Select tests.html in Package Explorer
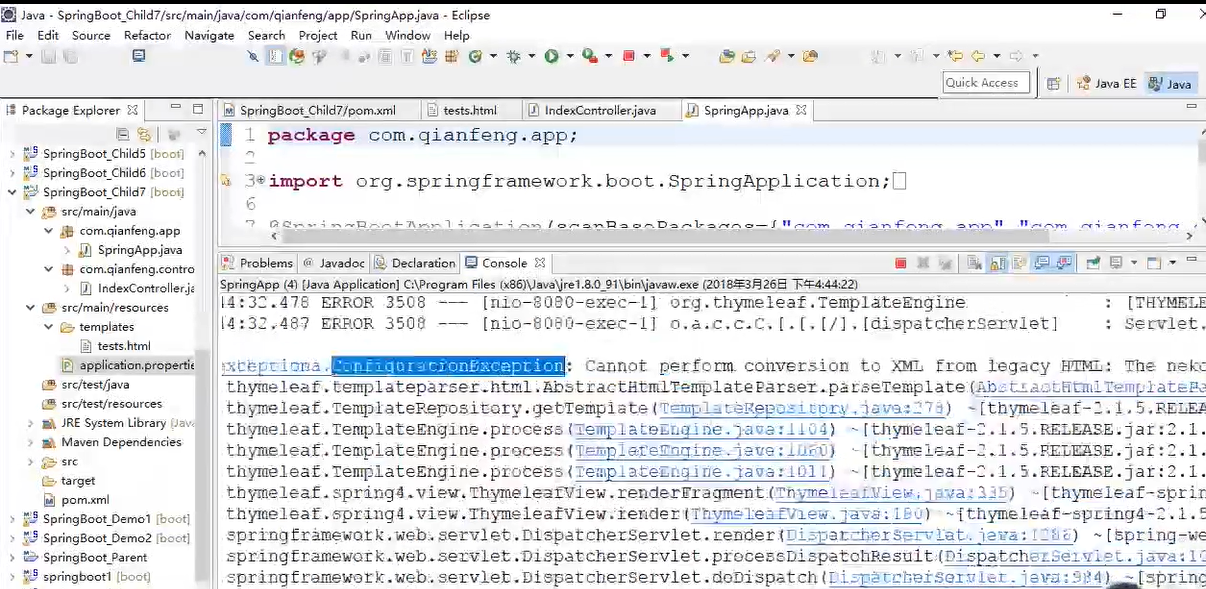The height and width of the screenshot is (589, 1206). [124, 346]
